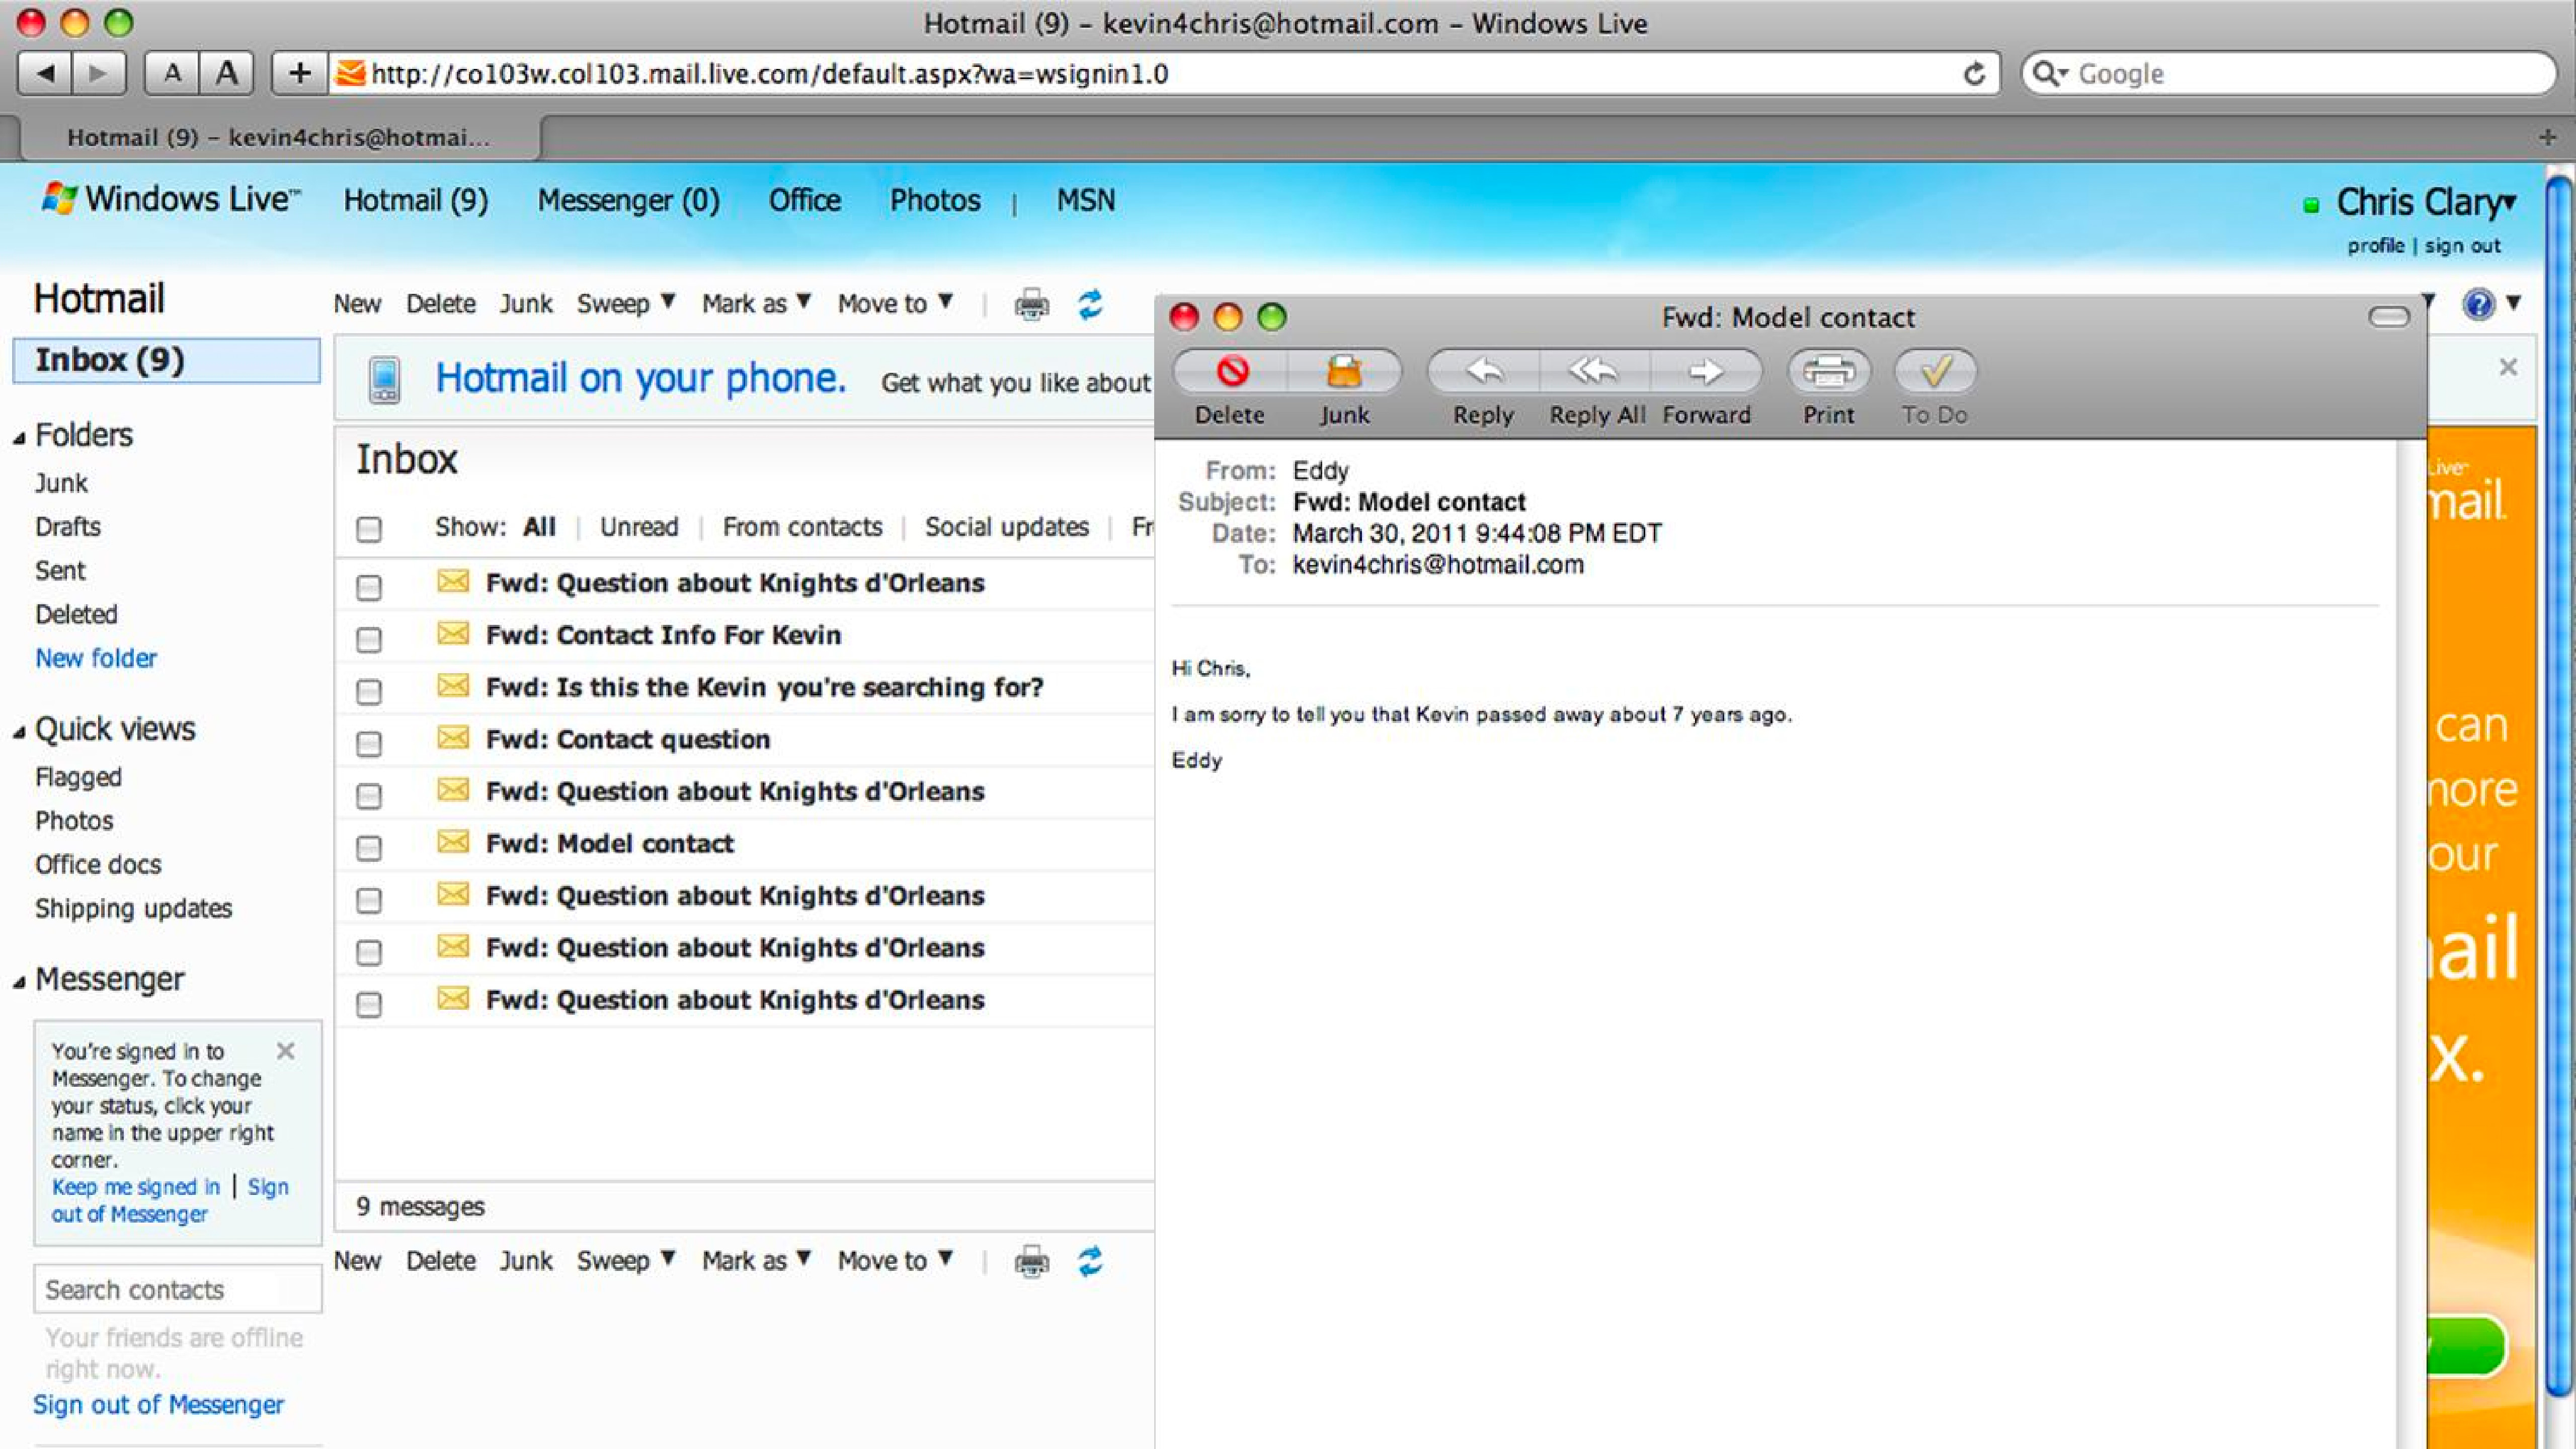Filter inbox by Unread

pos(639,527)
